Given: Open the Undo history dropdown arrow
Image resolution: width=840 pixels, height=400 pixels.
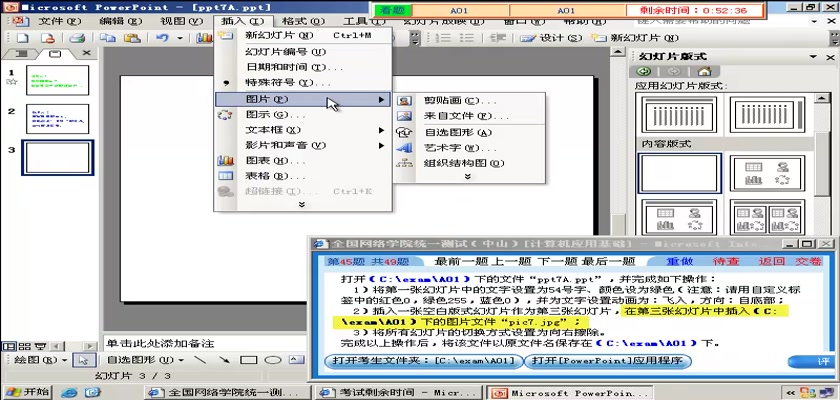Looking at the screenshot, I should pos(179,38).
